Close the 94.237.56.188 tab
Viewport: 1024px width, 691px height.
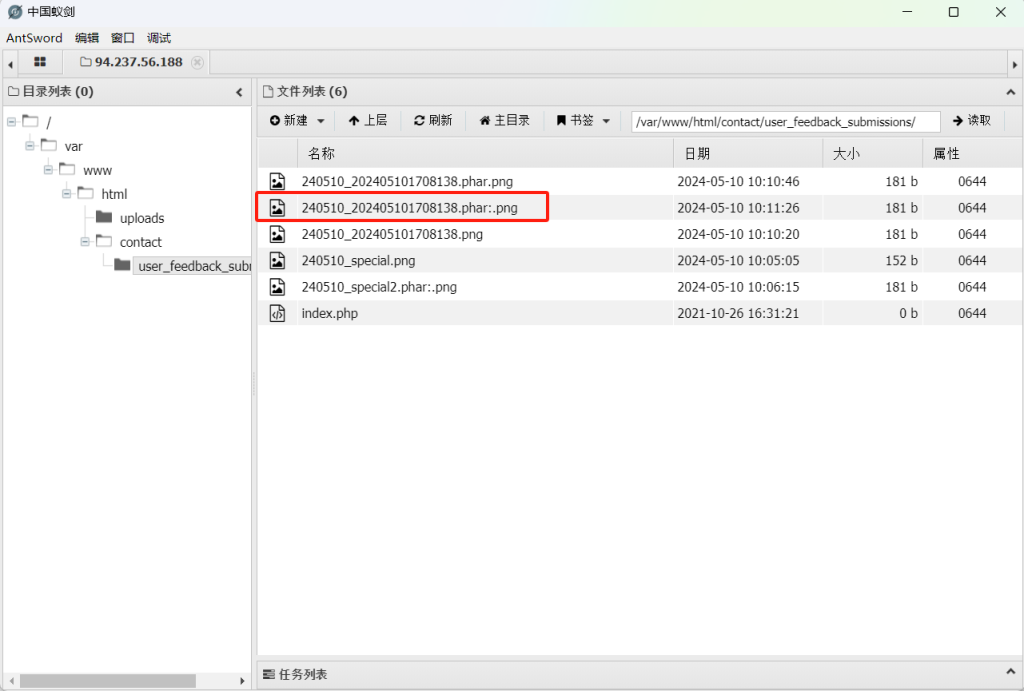click(x=197, y=62)
